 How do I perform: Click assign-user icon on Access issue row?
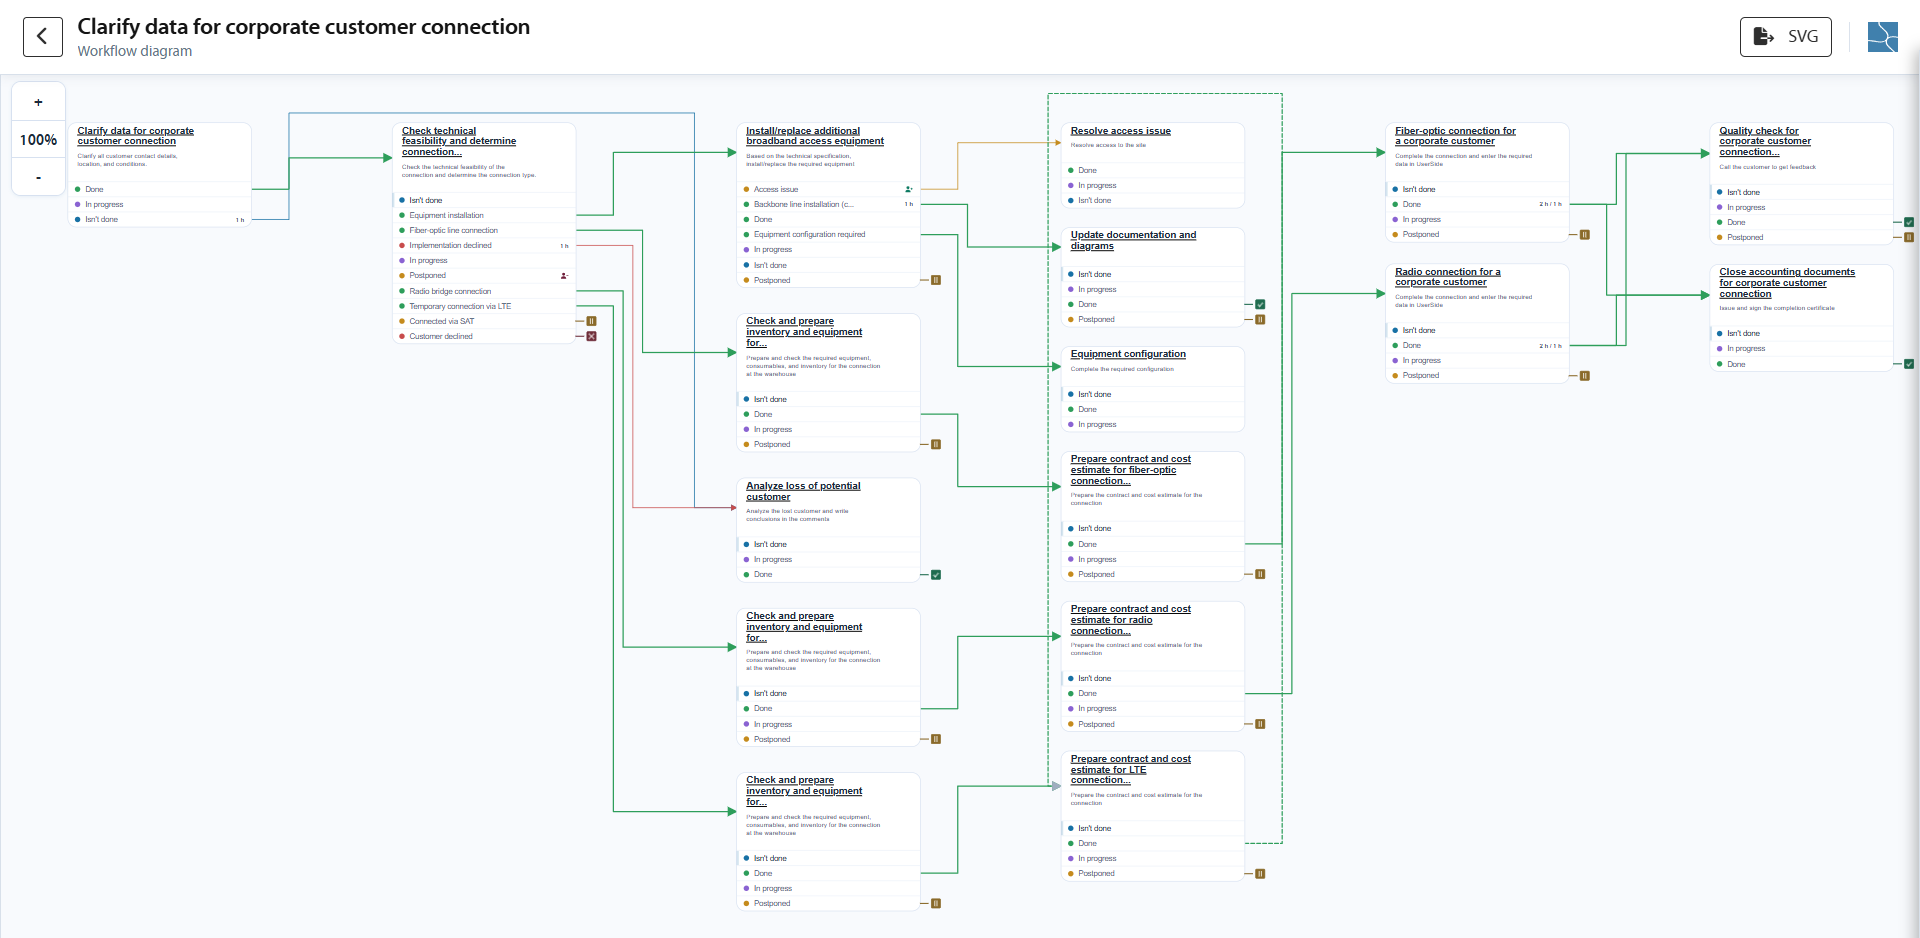pyautogui.click(x=908, y=189)
